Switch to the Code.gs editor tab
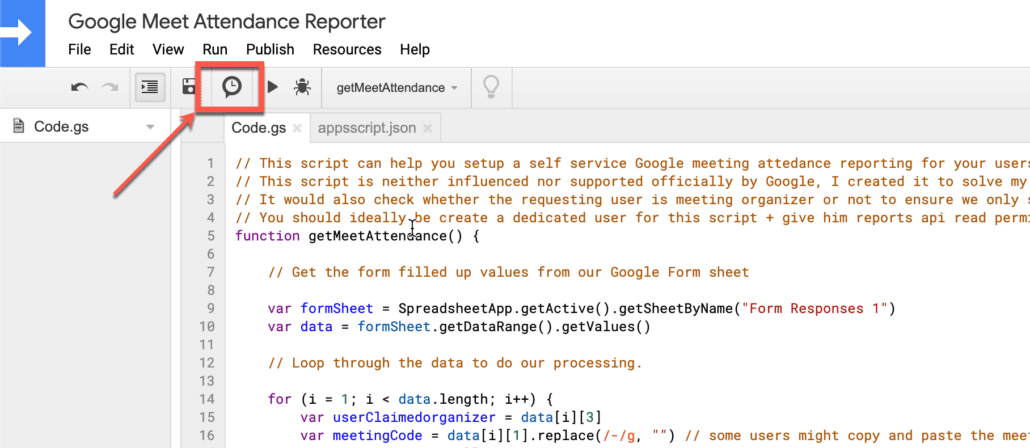The image size is (1030, 448). click(x=259, y=128)
